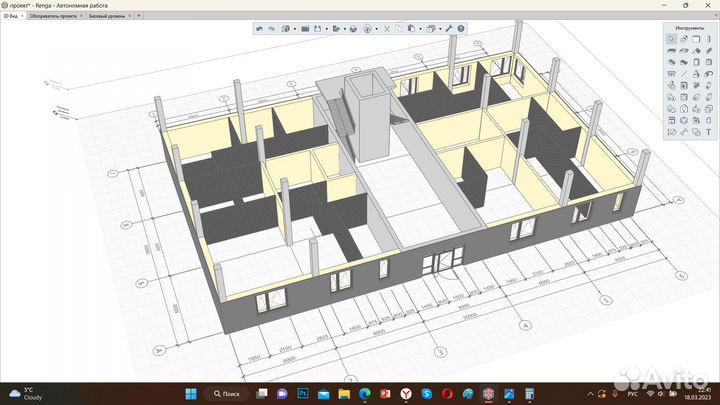720x405 pixels.
Task: Switch to the Обозреватель проекта tab
Action: click(x=53, y=17)
